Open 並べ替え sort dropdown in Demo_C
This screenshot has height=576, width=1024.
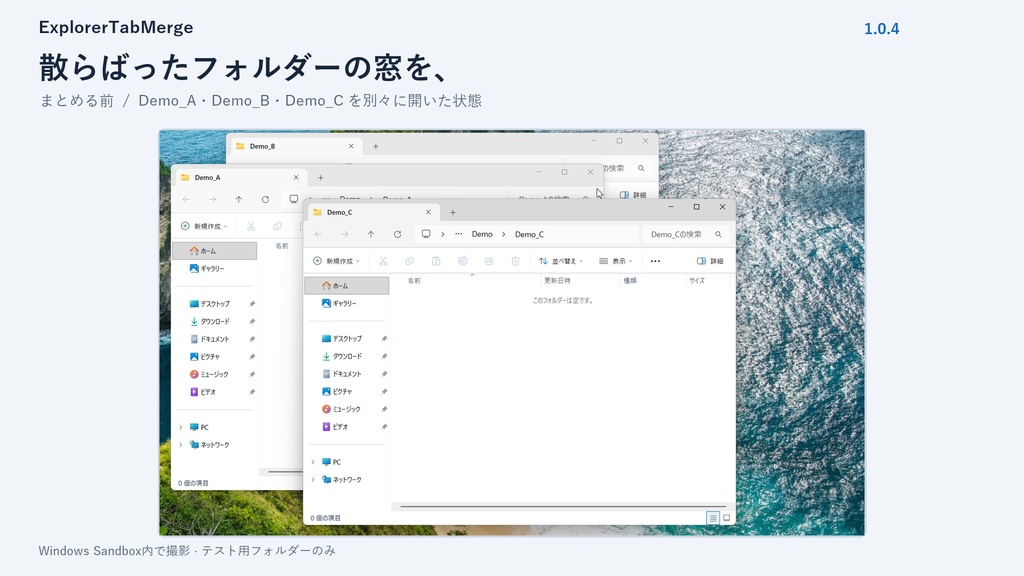pyautogui.click(x=561, y=261)
